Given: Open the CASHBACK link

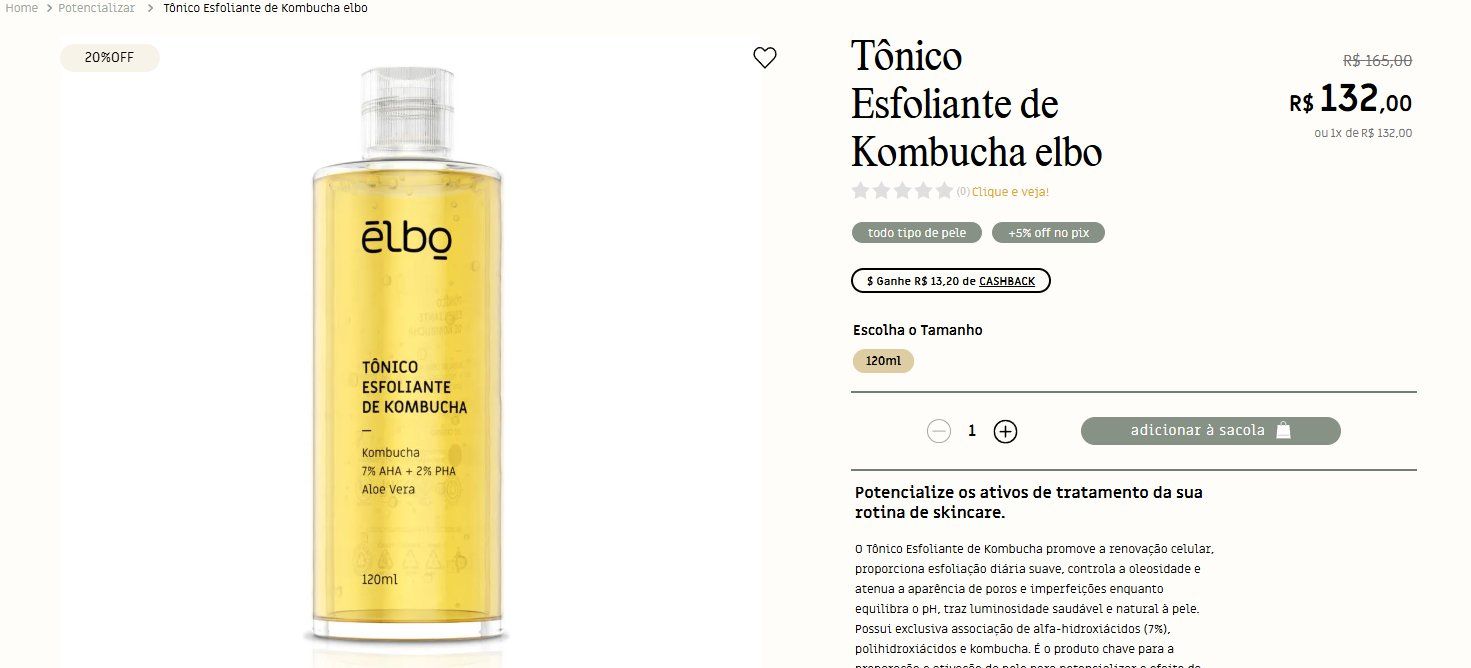Looking at the screenshot, I should [1007, 281].
